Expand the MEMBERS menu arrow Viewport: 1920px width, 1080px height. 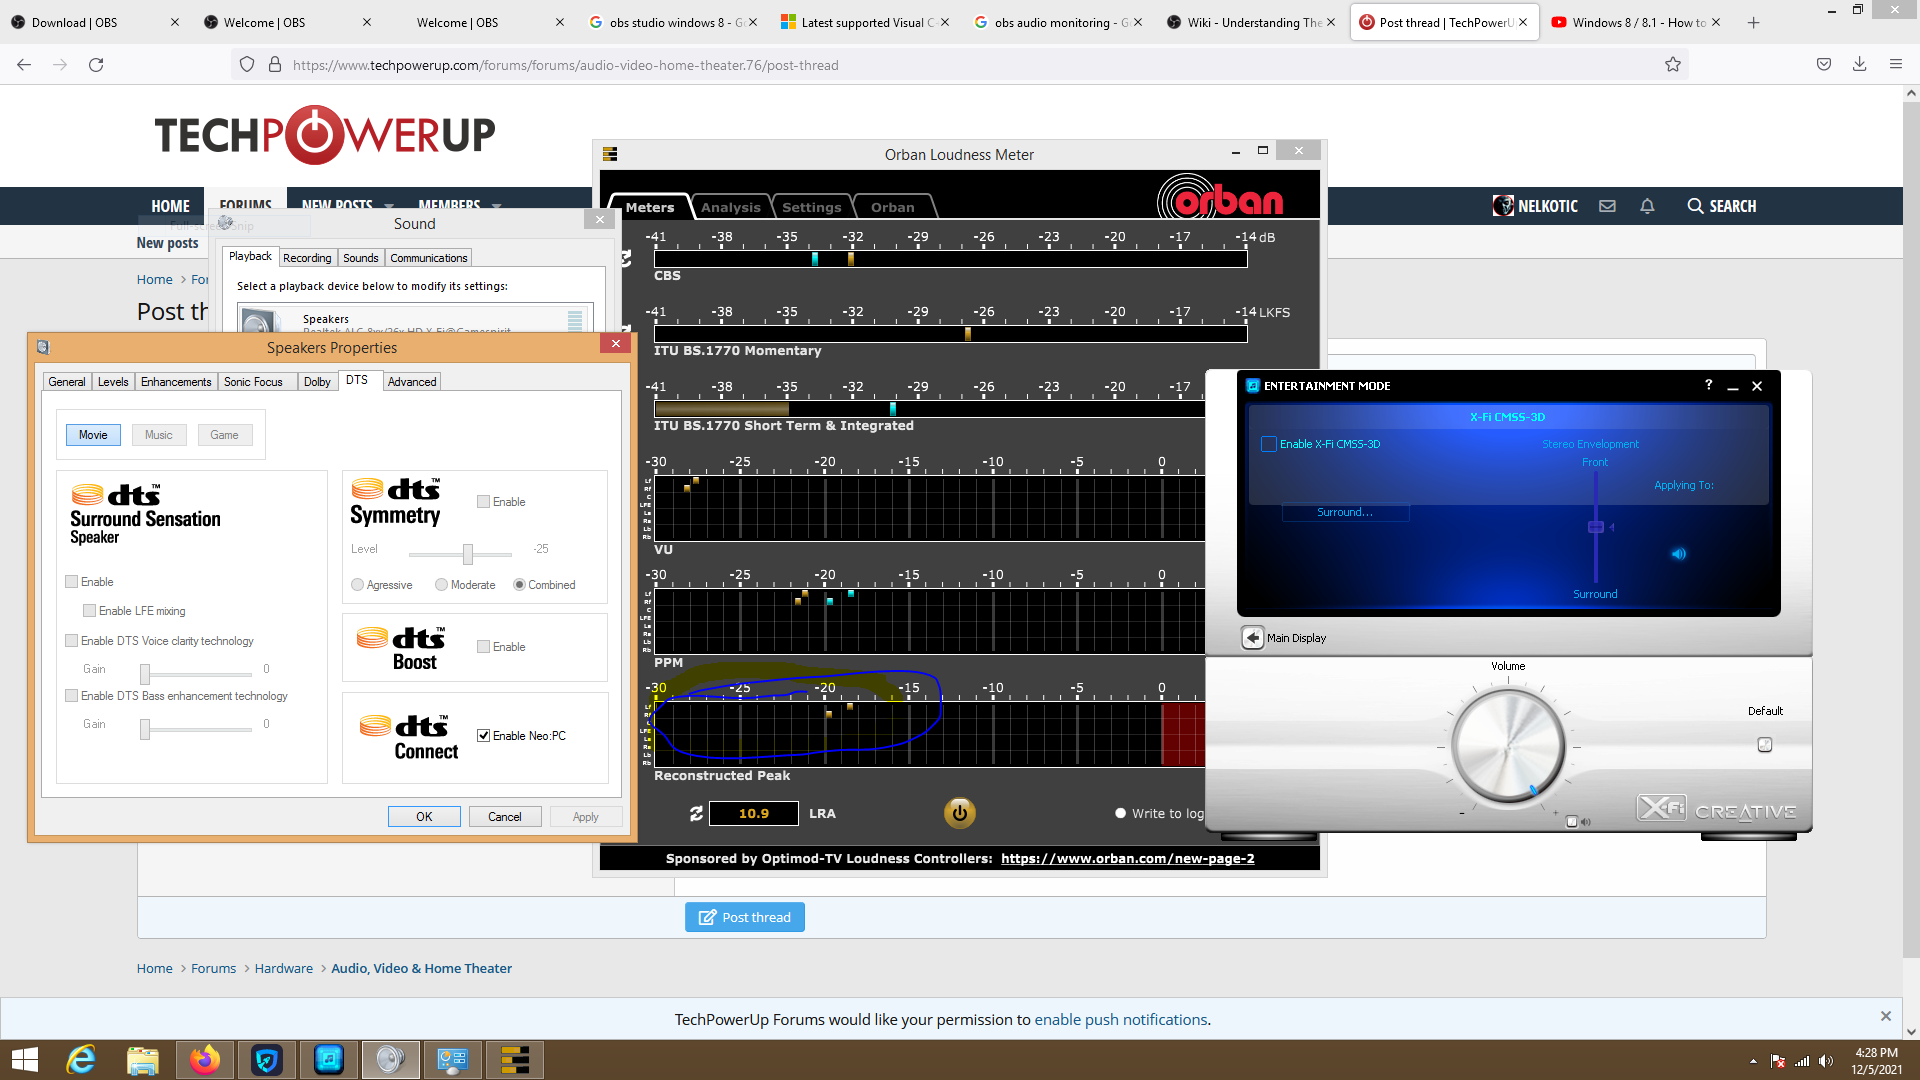tap(497, 206)
